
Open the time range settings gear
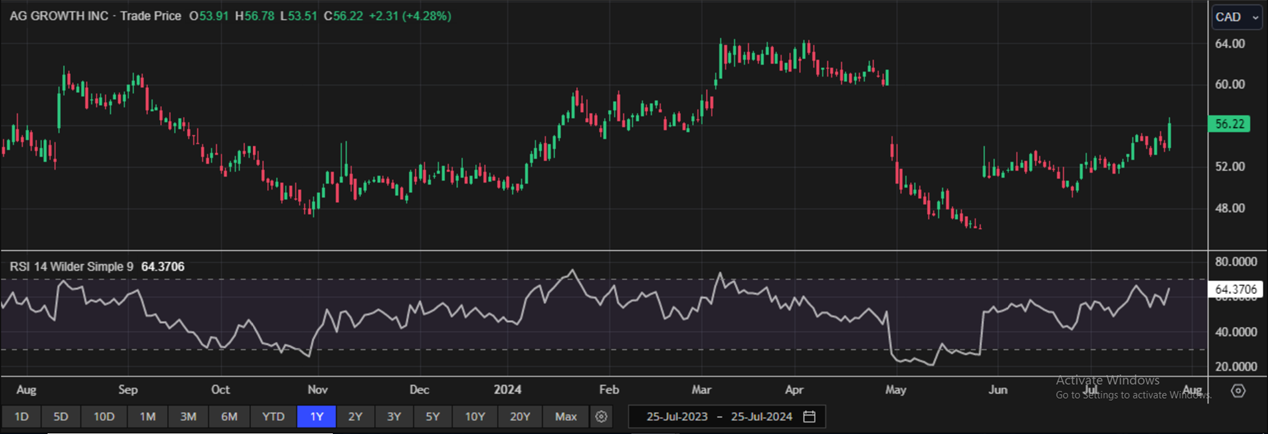[x=601, y=416]
